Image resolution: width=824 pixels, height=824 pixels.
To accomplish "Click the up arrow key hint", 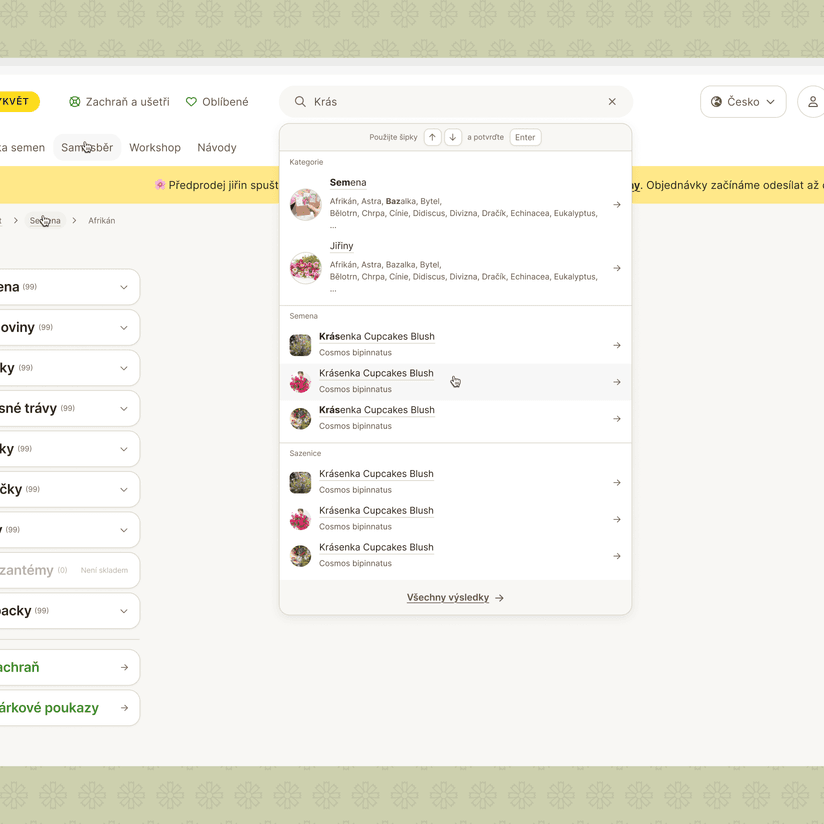I will pyautogui.click(x=432, y=137).
